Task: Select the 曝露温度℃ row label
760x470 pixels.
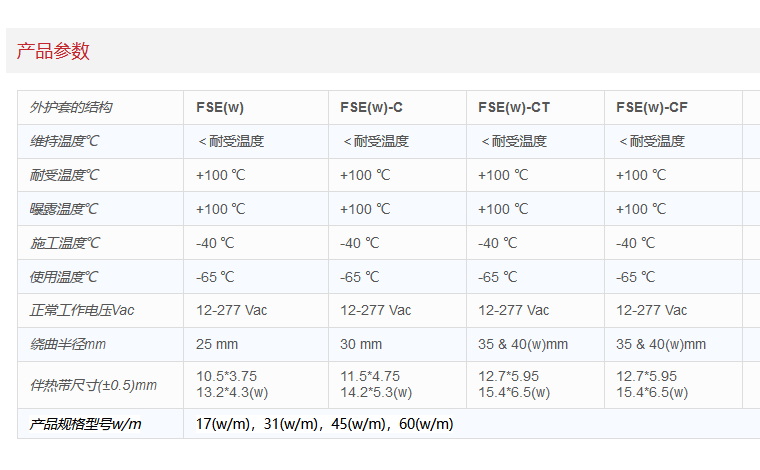Action: point(64,209)
